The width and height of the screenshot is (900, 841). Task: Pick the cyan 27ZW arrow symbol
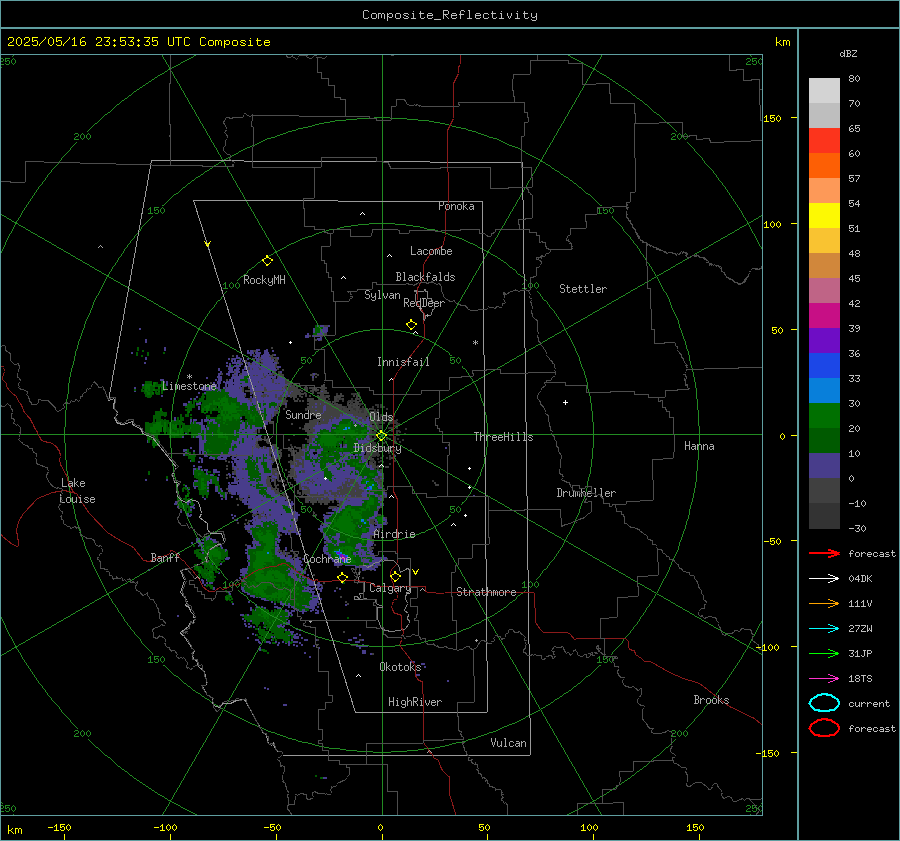[x=824, y=629]
